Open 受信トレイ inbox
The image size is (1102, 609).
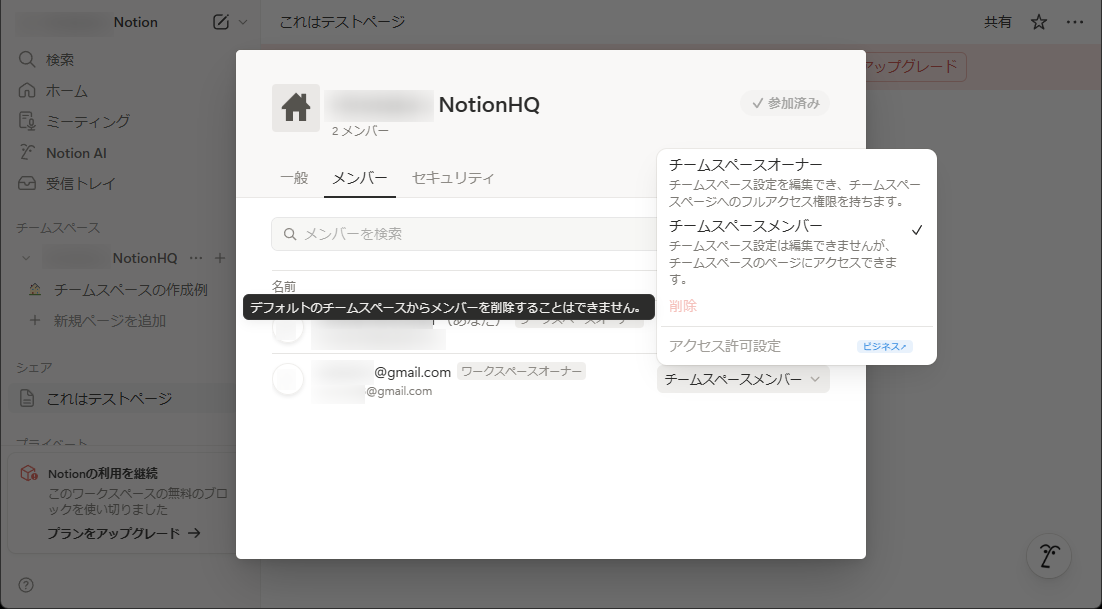point(80,184)
